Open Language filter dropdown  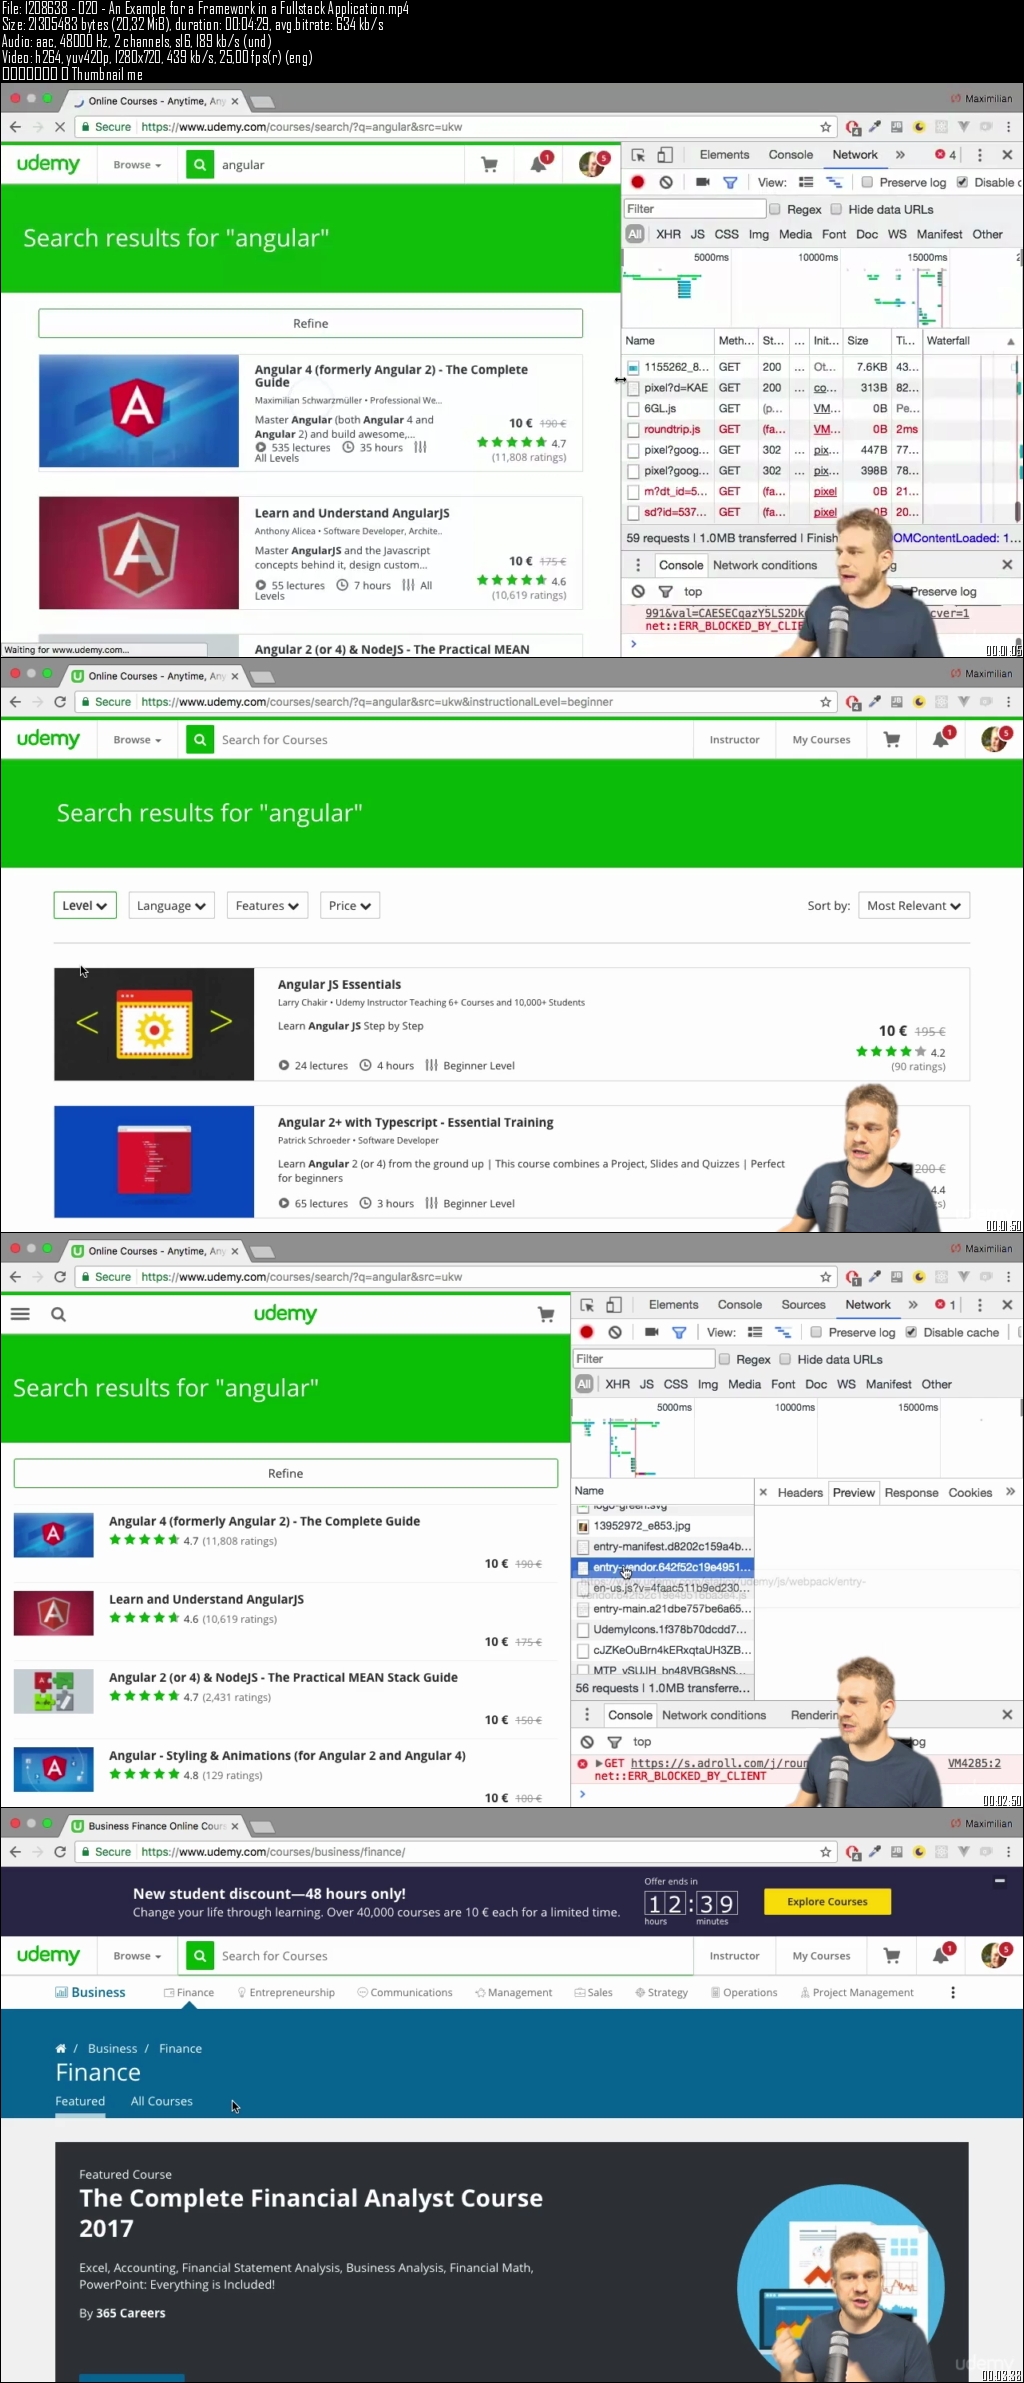[171, 906]
